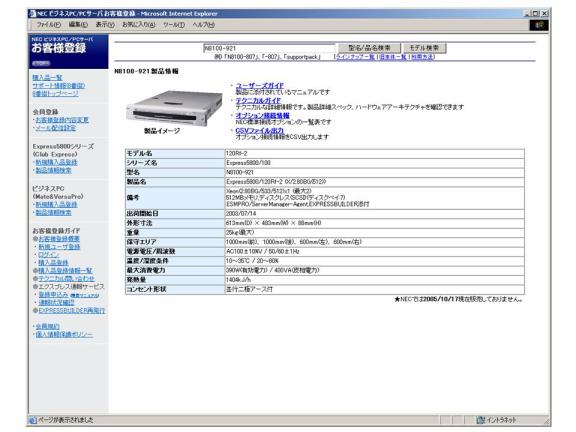Minimize the Internet Explorer window
This screenshot has width=576, height=432.
tap(528, 14)
